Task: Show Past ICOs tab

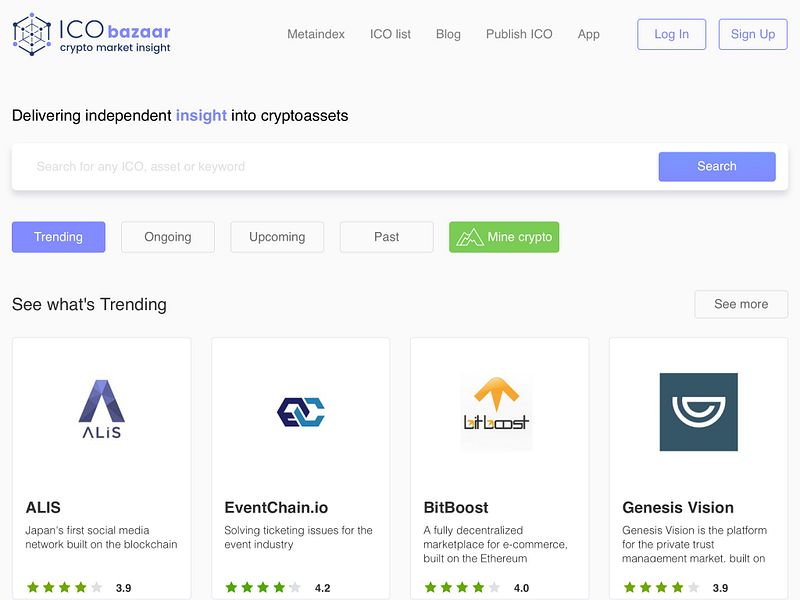Action: pos(387,237)
